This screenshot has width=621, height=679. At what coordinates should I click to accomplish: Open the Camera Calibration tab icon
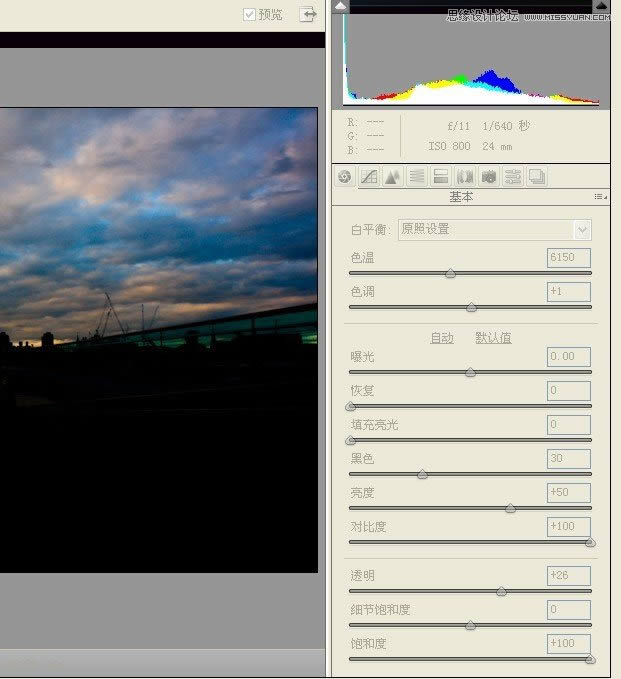point(488,177)
